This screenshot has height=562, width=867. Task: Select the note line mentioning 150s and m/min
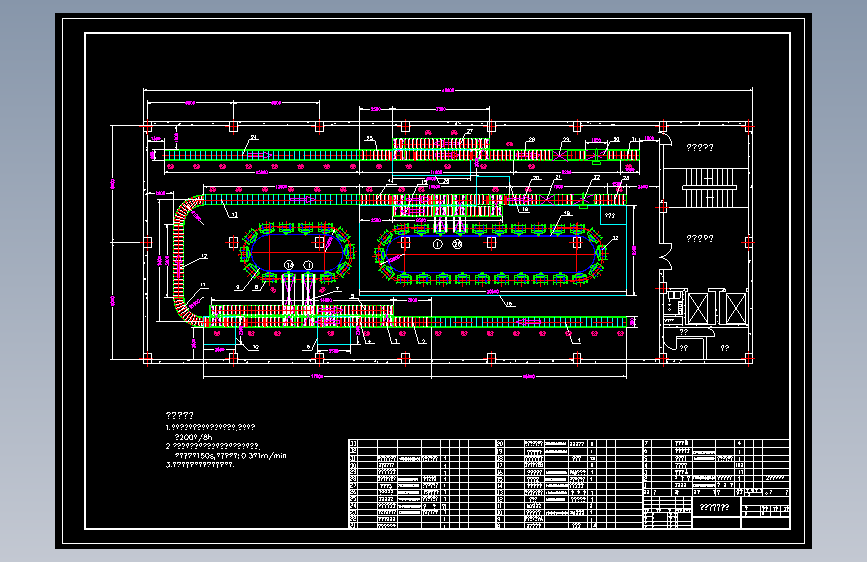point(231,455)
